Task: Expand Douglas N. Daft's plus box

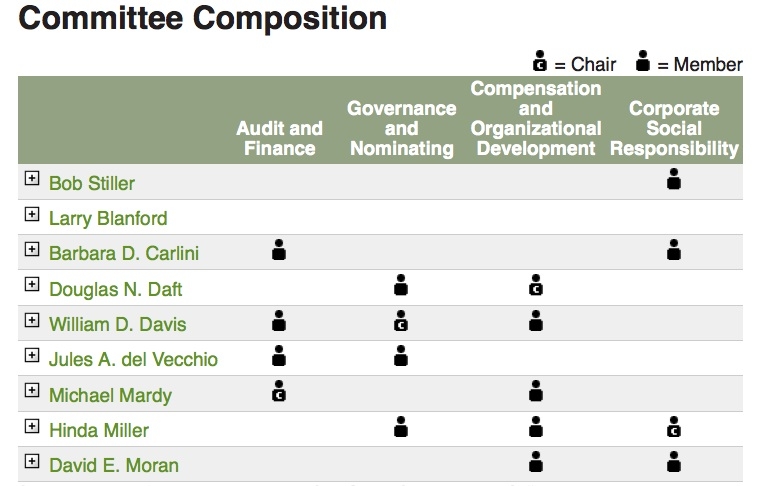Action: 32,284
